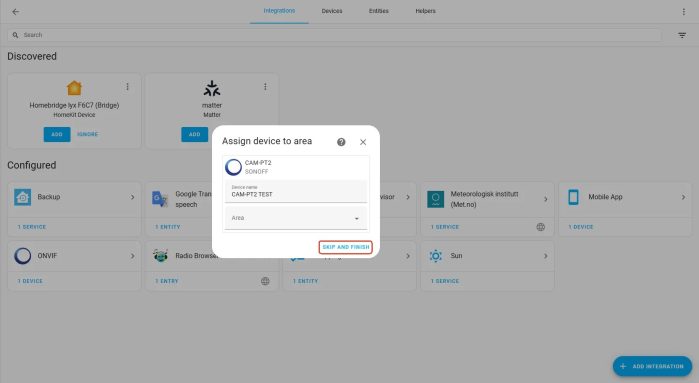The height and width of the screenshot is (383, 699).
Task: Expand the ONVIF integration chevron
Action: click(132, 256)
